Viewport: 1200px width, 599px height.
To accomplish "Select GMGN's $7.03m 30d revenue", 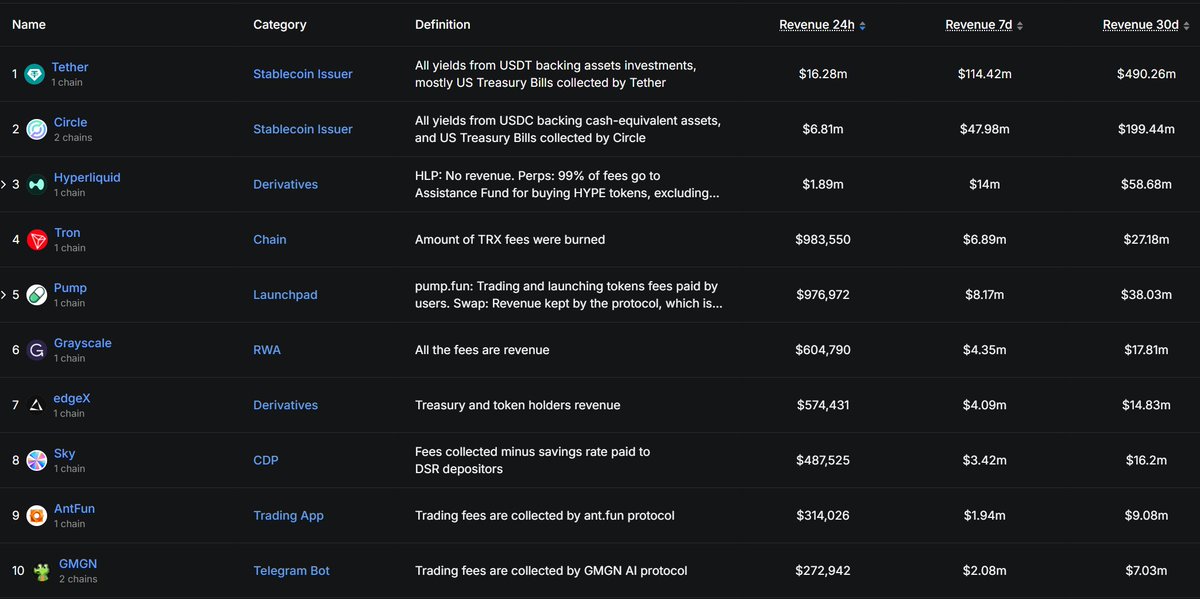I will coord(1146,571).
